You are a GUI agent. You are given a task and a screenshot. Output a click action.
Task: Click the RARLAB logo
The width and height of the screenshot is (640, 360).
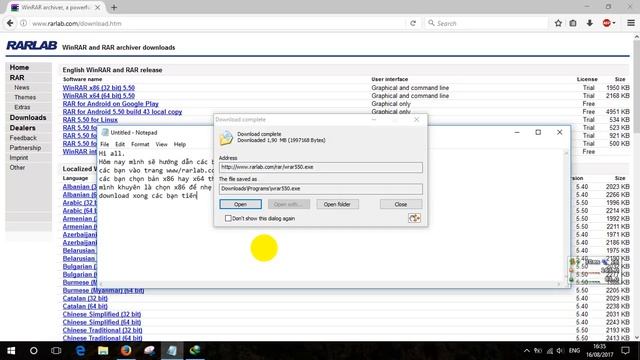pyautogui.click(x=31, y=45)
